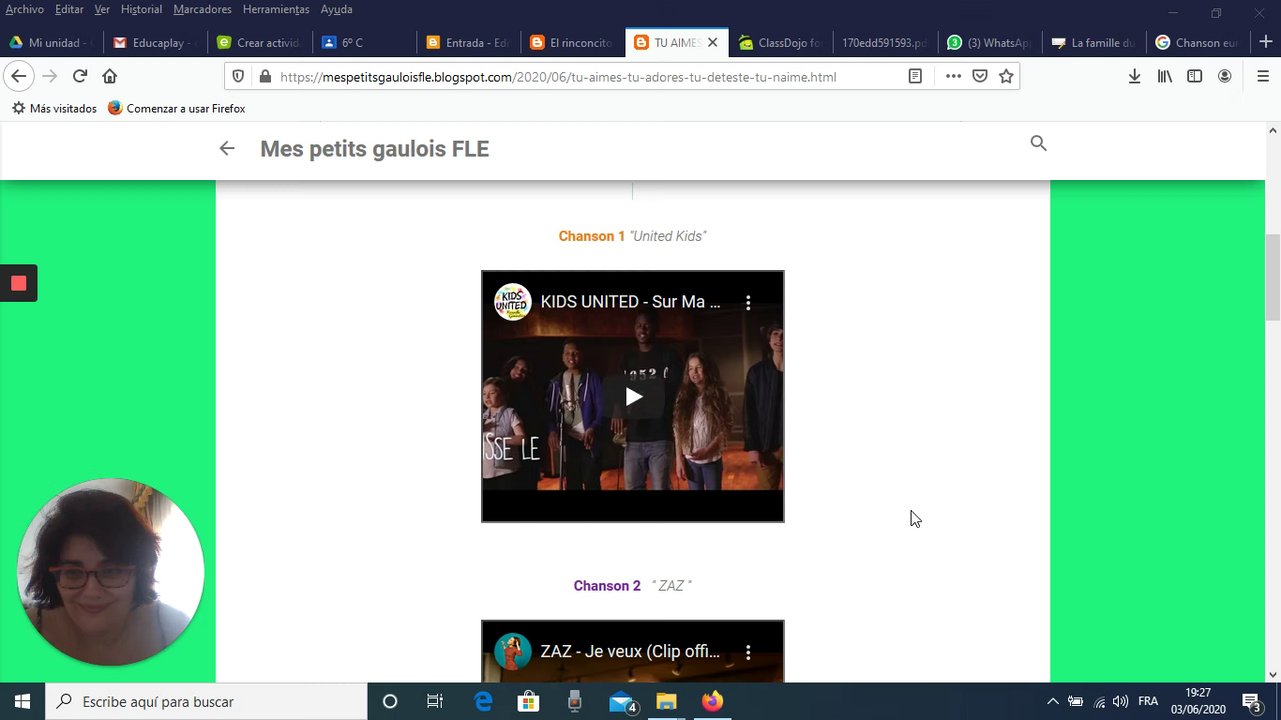Open the Firefox account icon
1281x720 pixels.
click(1225, 76)
